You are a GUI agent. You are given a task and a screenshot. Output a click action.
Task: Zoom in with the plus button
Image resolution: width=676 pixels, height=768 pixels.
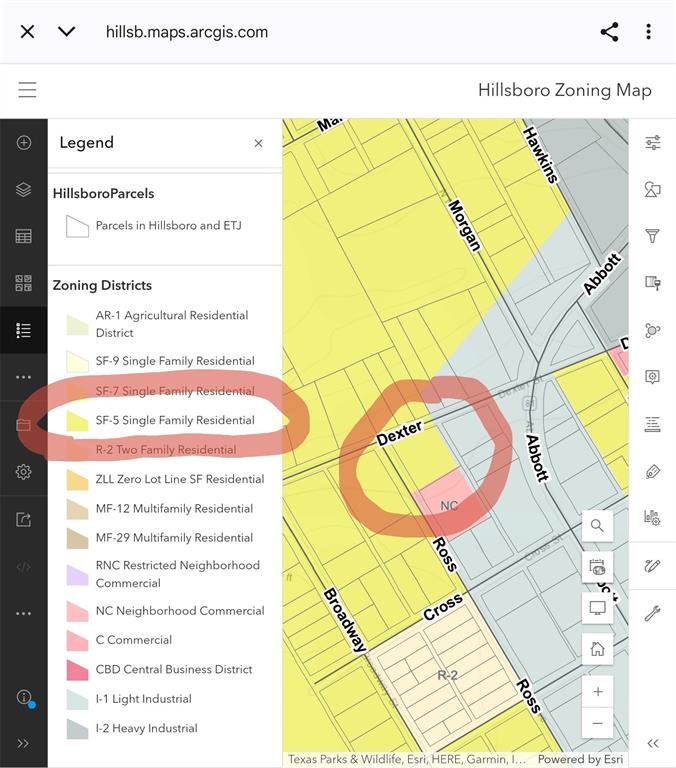point(597,692)
